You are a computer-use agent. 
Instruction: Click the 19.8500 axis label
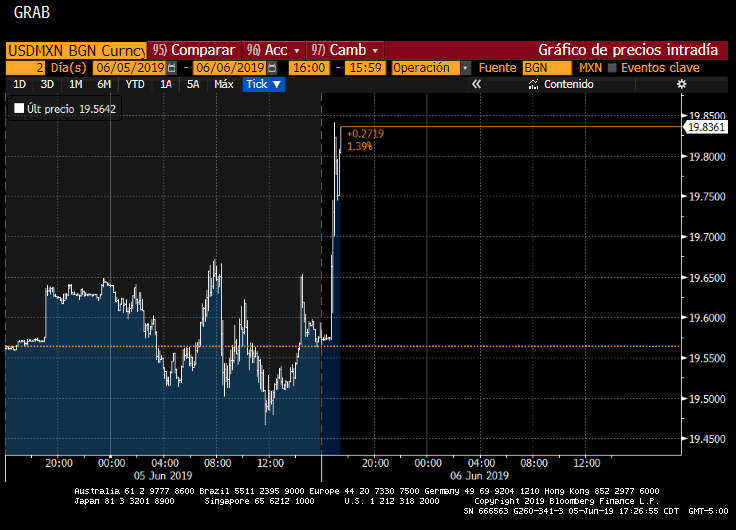[707, 116]
